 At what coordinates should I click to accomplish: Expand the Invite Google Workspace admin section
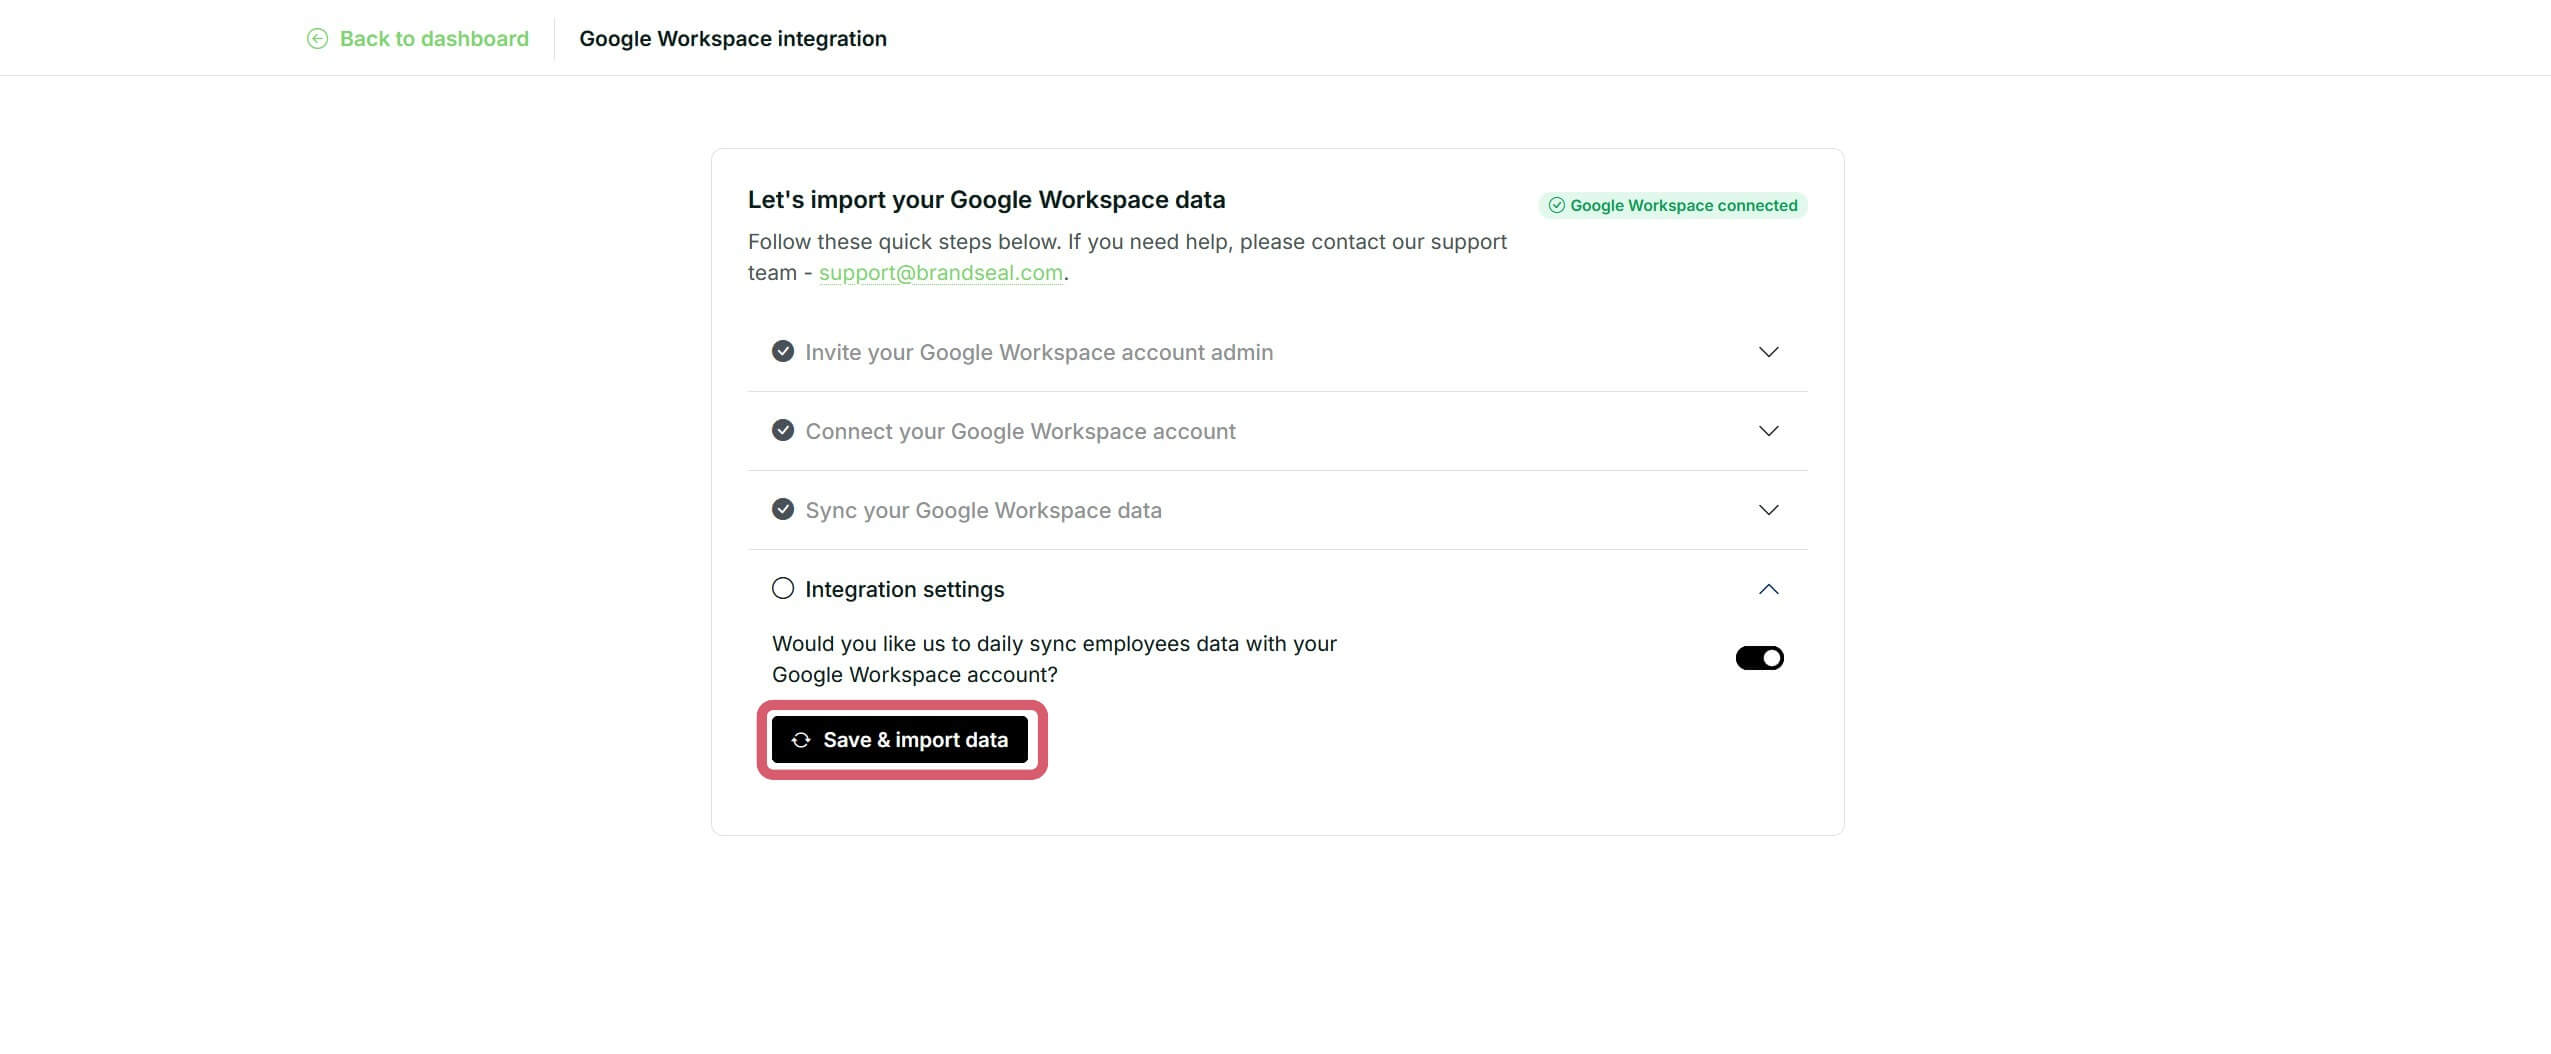[1768, 351]
